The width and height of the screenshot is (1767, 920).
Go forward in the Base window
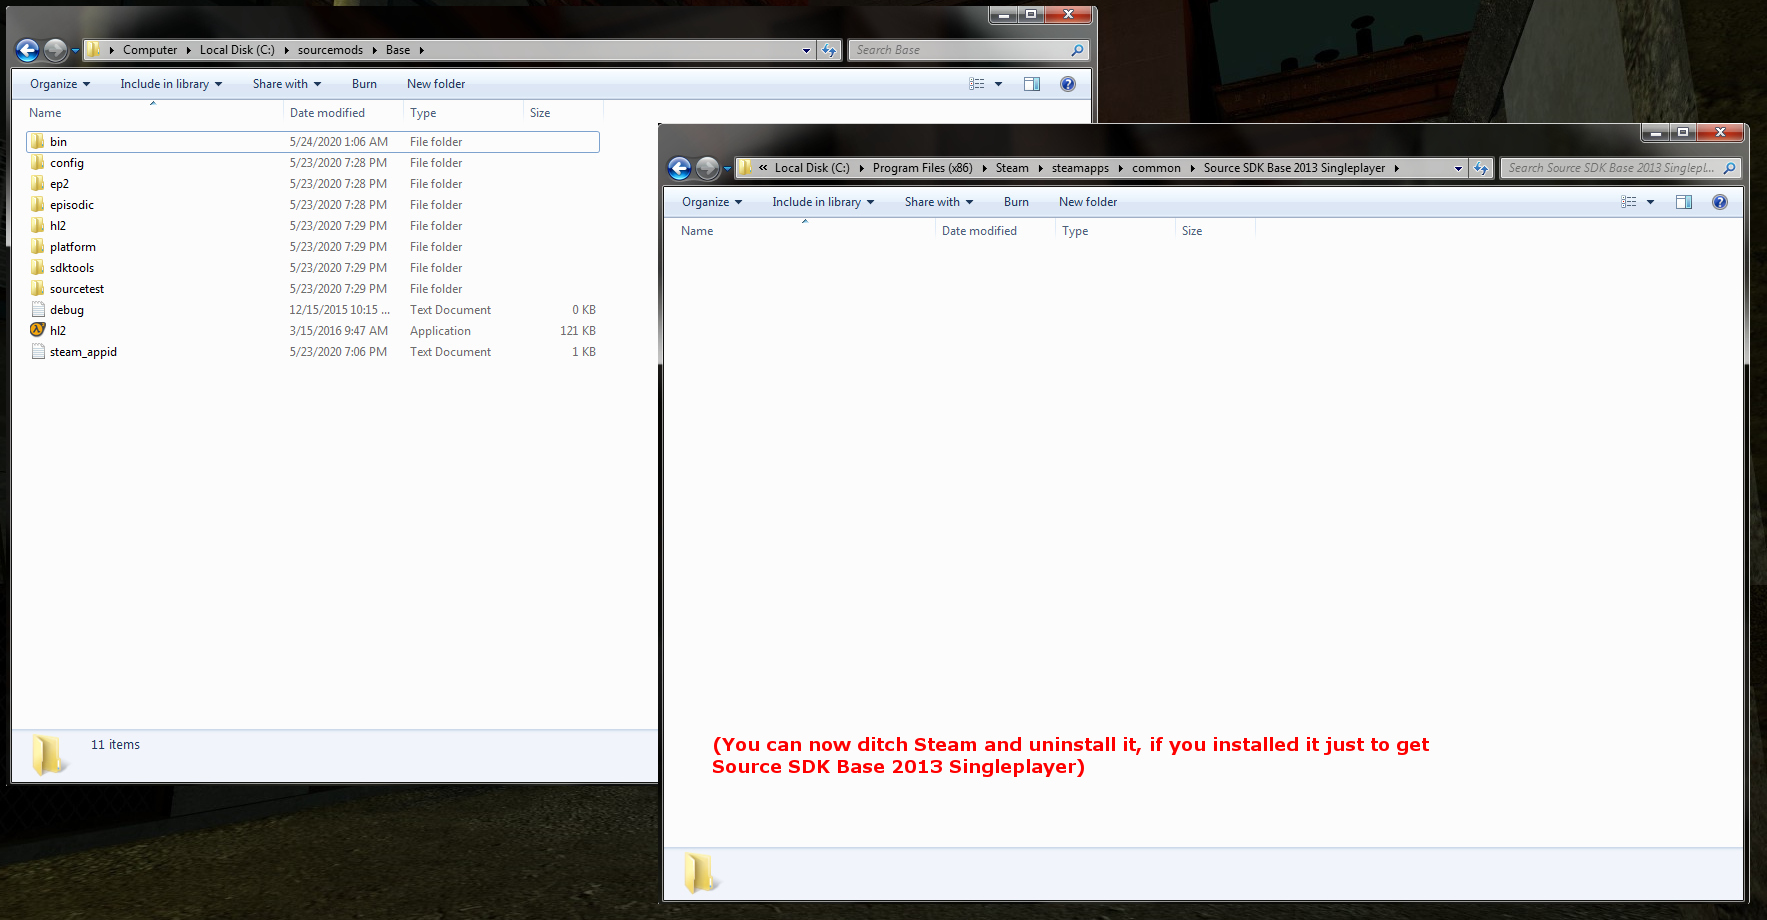click(x=56, y=50)
